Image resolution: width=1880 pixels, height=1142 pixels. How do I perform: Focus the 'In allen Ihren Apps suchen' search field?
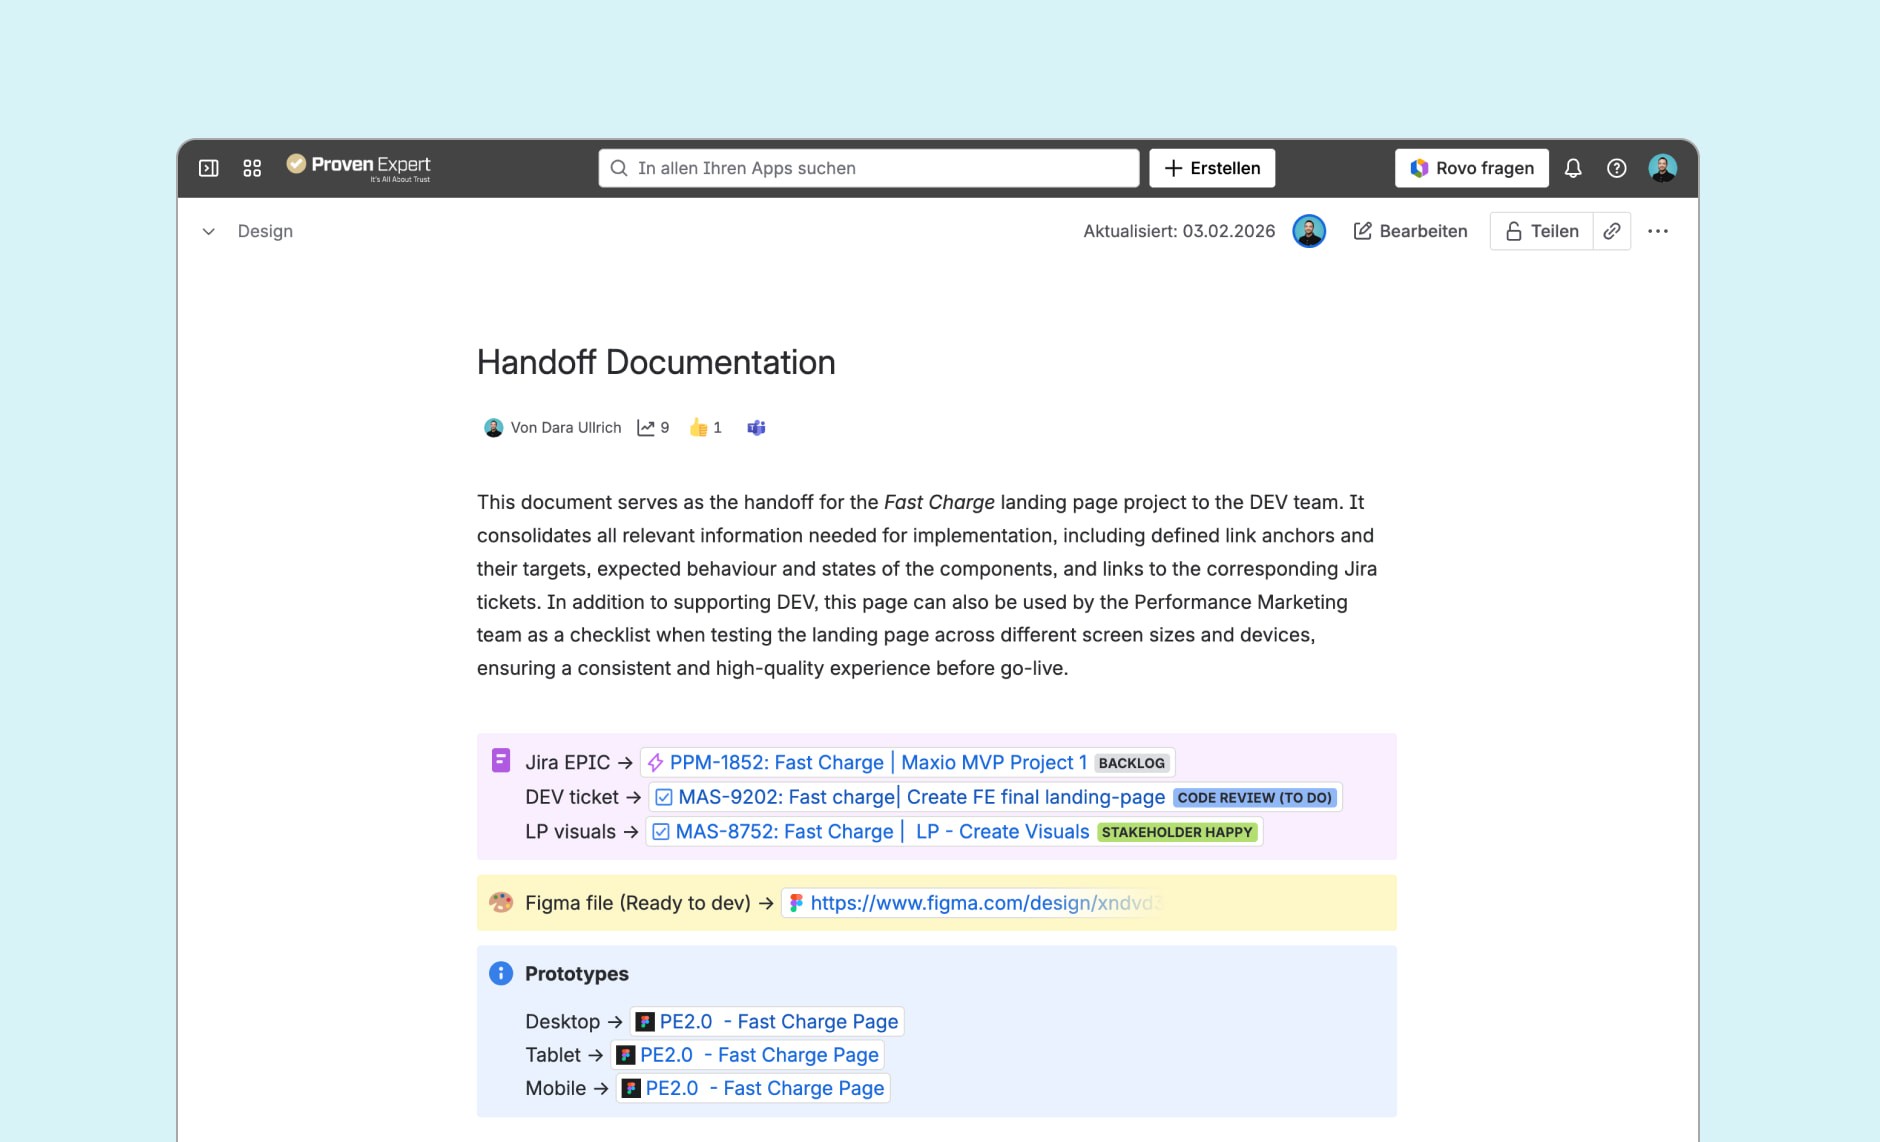(x=868, y=168)
